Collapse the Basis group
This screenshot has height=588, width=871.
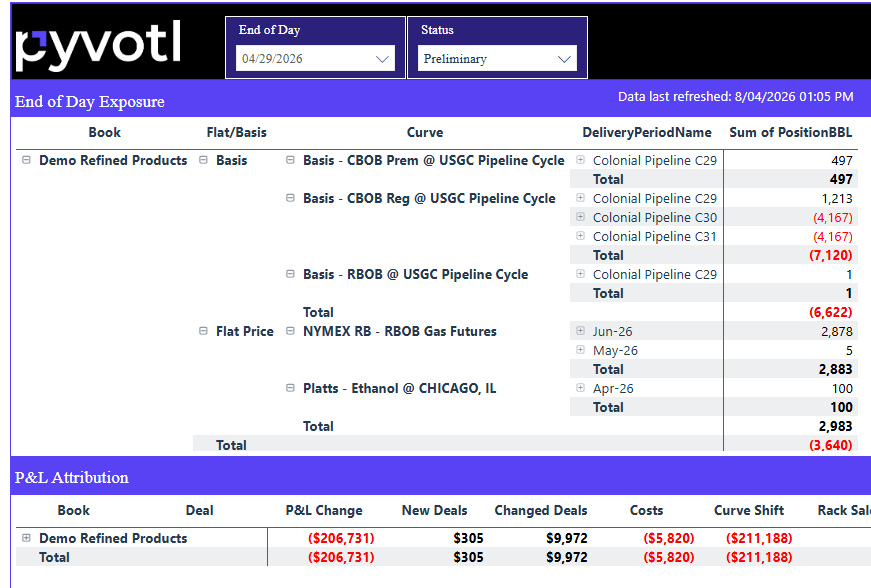pos(203,160)
